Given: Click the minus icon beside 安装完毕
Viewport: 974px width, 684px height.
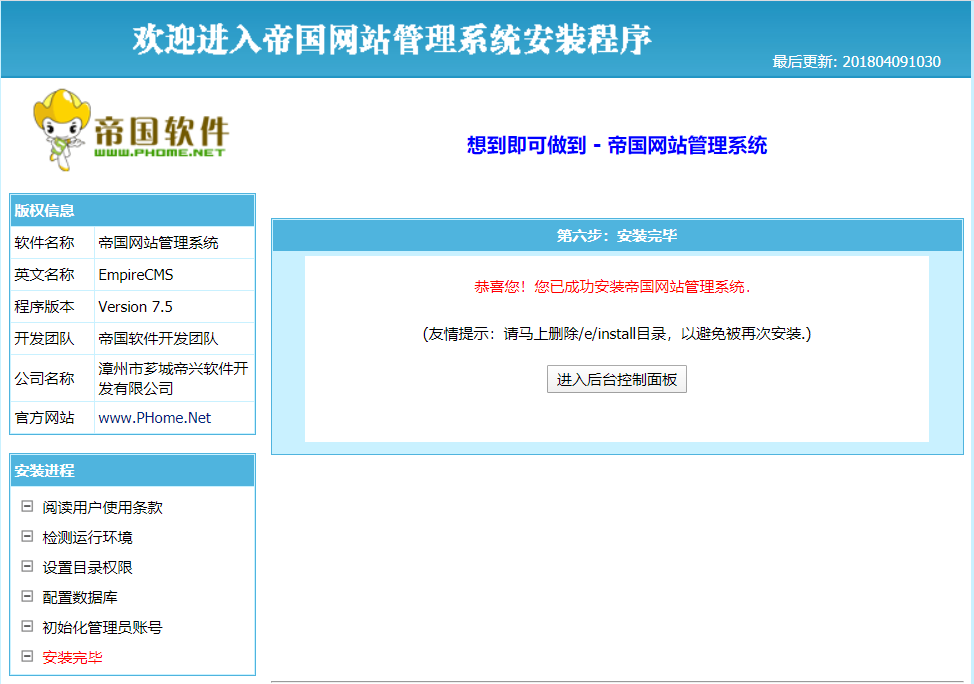Looking at the screenshot, I should point(27,656).
